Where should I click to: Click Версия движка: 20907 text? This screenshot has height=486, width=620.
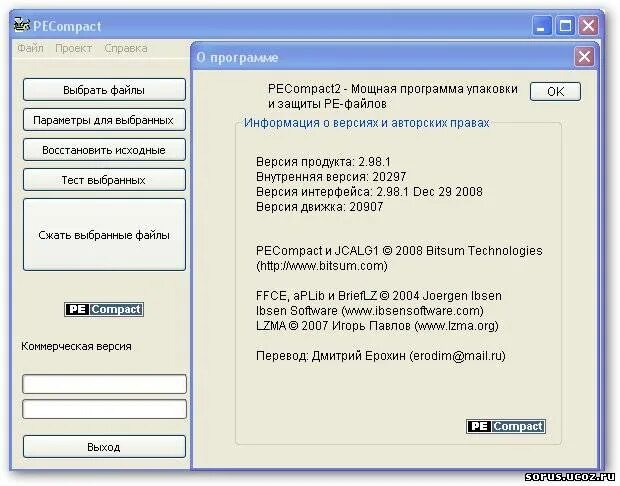pyautogui.click(x=319, y=207)
